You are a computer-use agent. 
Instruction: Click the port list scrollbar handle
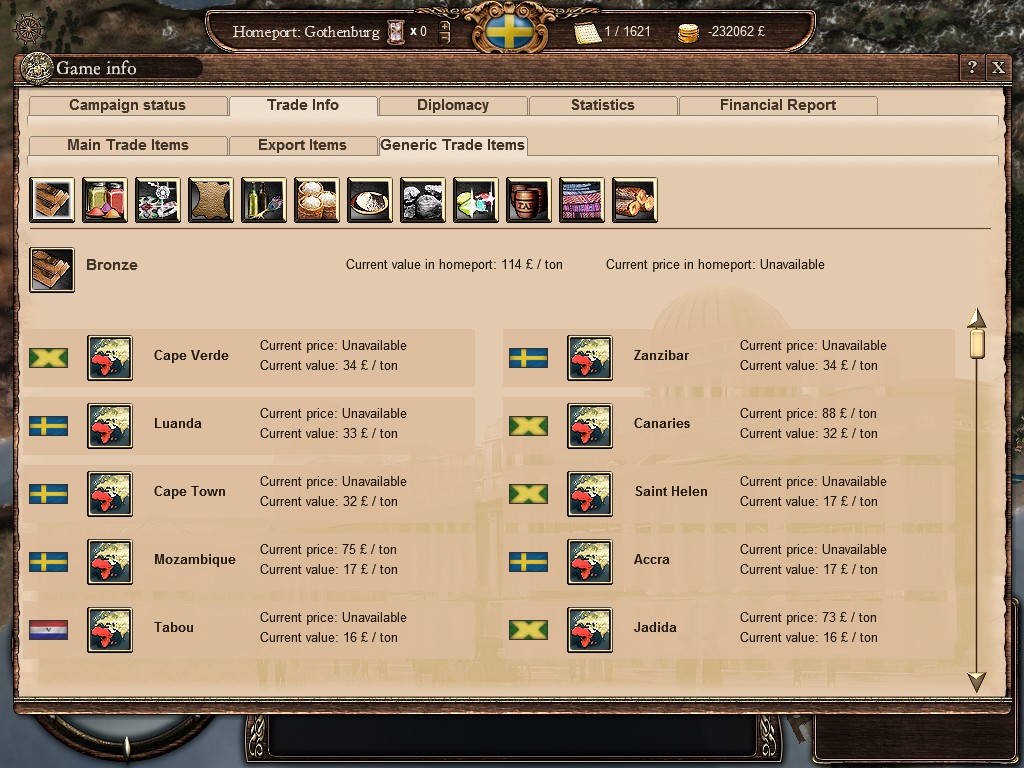click(977, 344)
